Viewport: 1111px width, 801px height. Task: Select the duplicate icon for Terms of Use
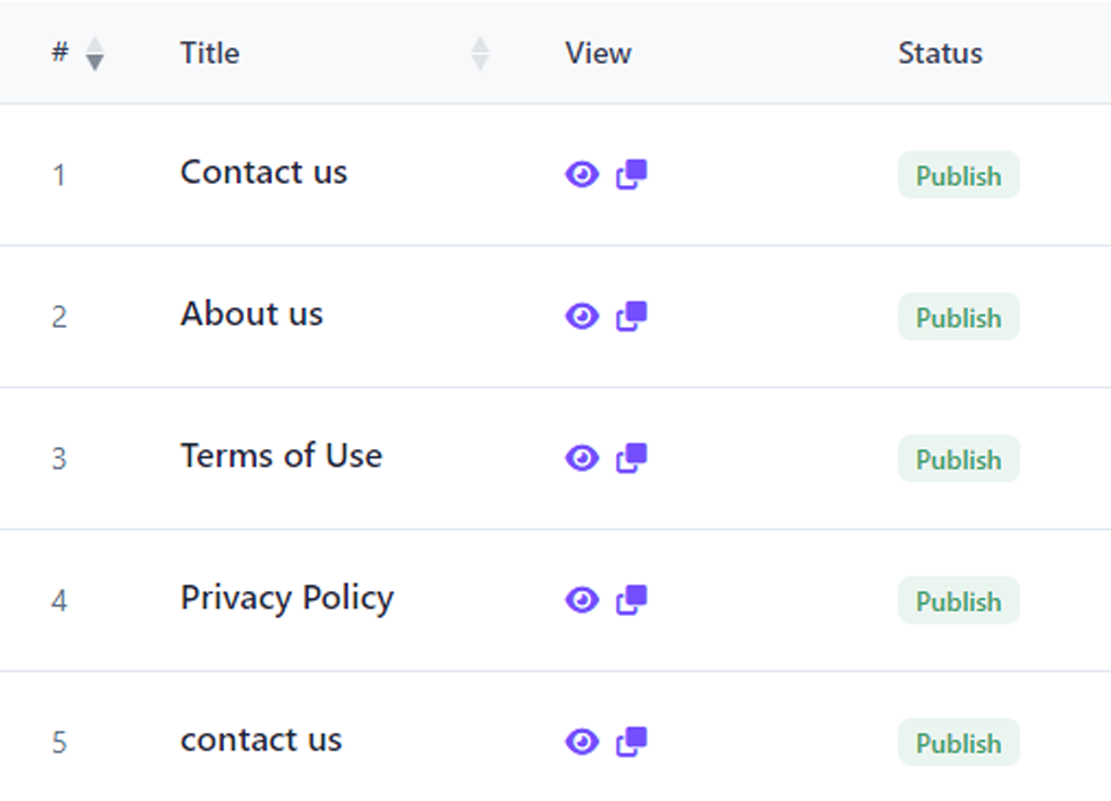[631, 458]
